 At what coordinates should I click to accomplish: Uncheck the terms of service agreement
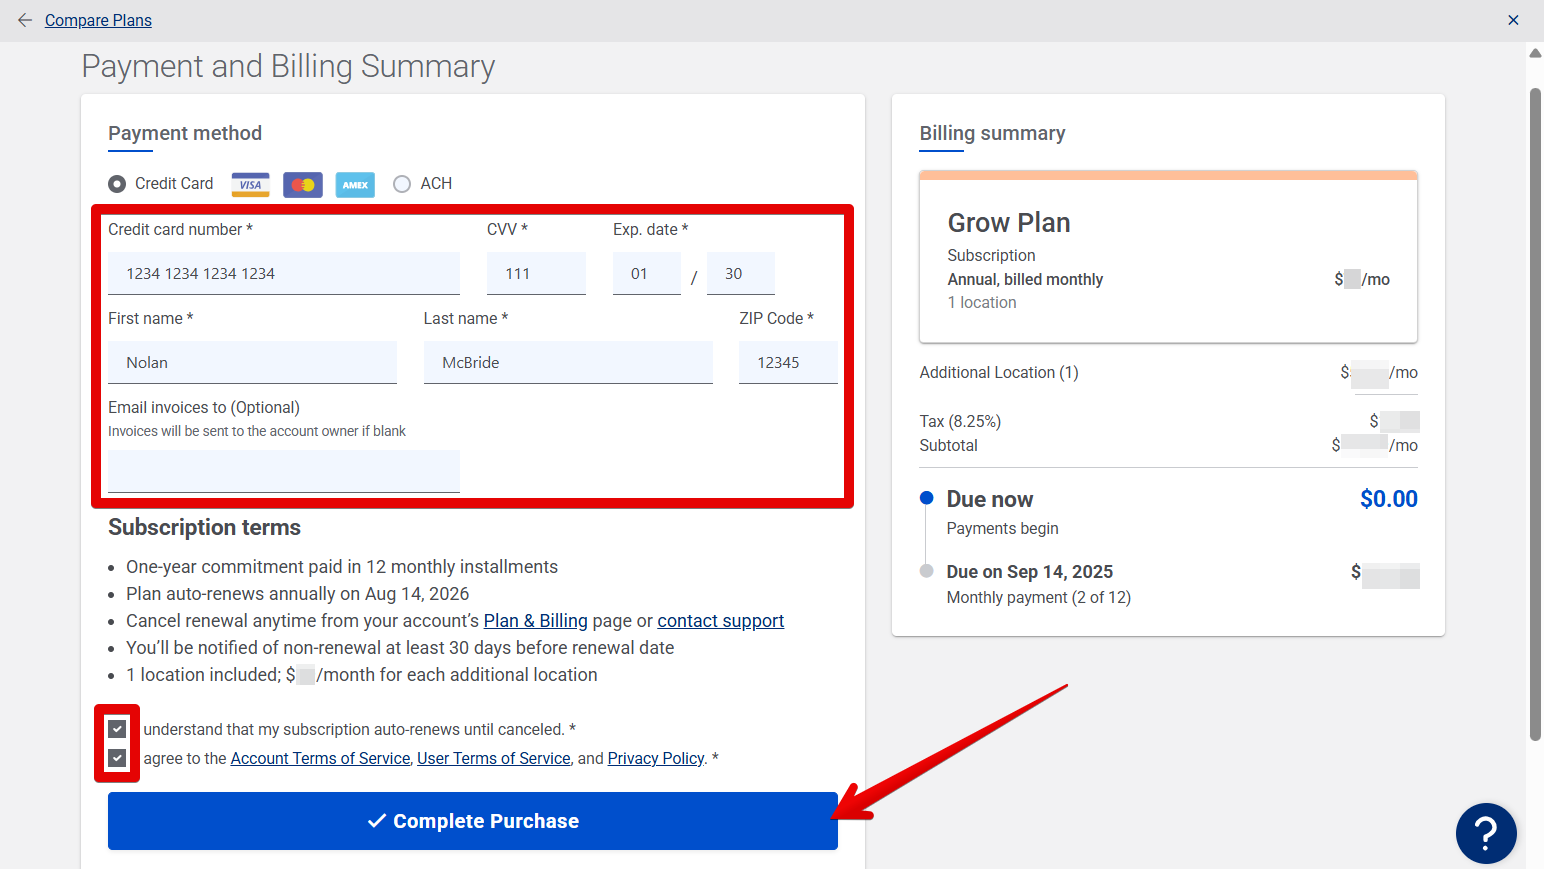[x=117, y=758]
